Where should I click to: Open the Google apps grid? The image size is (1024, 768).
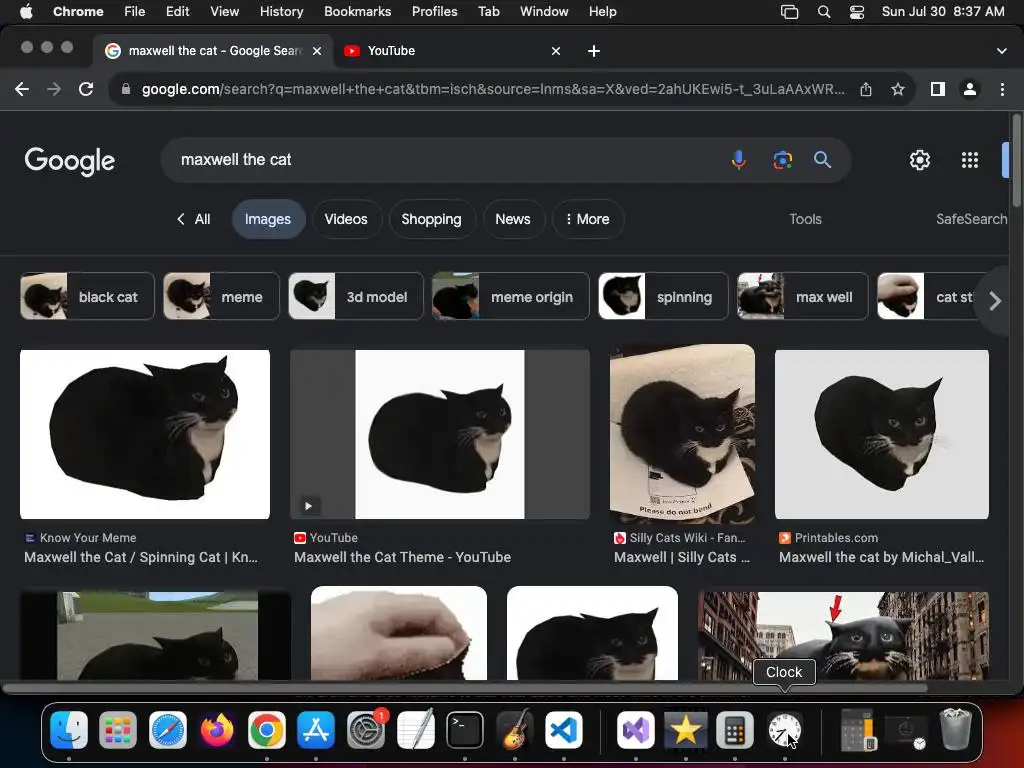(x=970, y=160)
